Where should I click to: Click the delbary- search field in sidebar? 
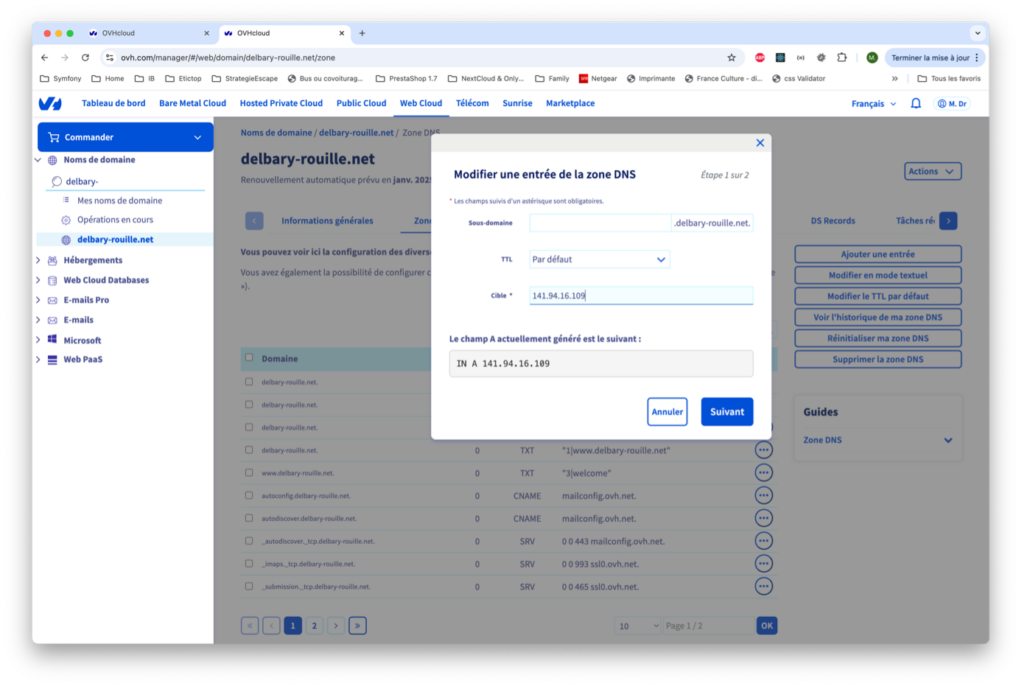pyautogui.click(x=127, y=182)
